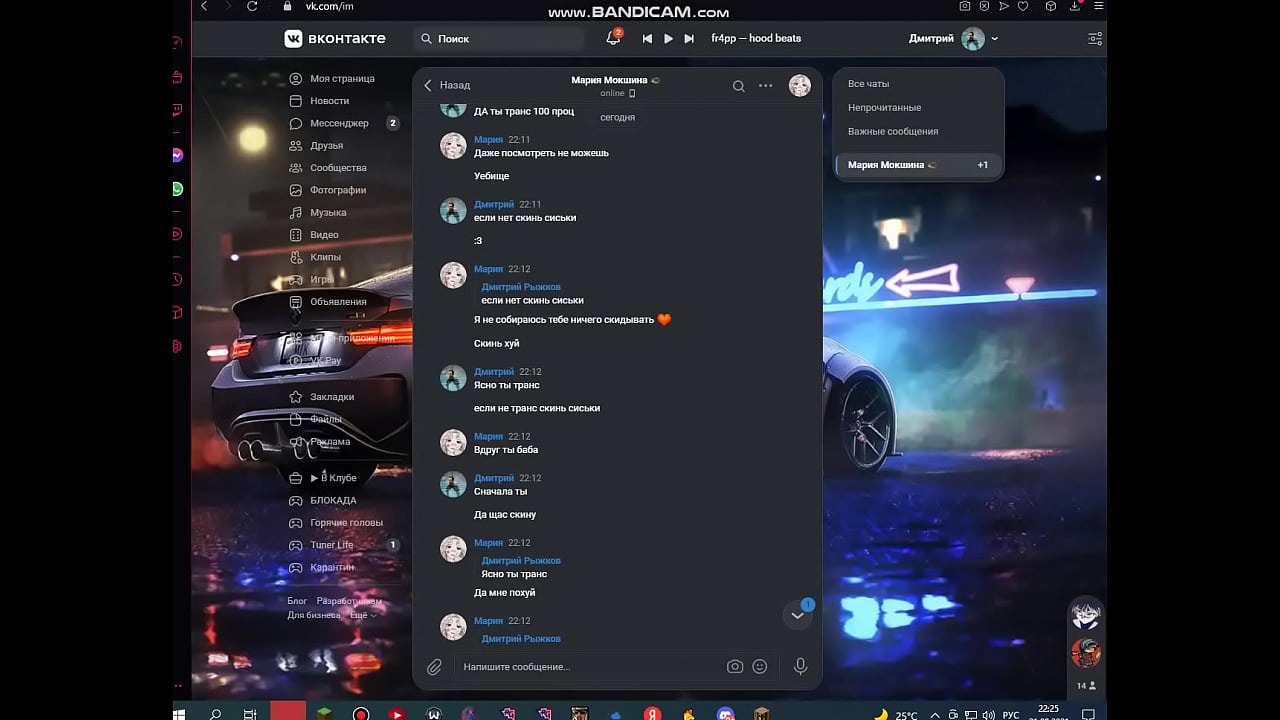Click the paperclip attach file icon
Image resolution: width=1280 pixels, height=720 pixels.
point(434,667)
